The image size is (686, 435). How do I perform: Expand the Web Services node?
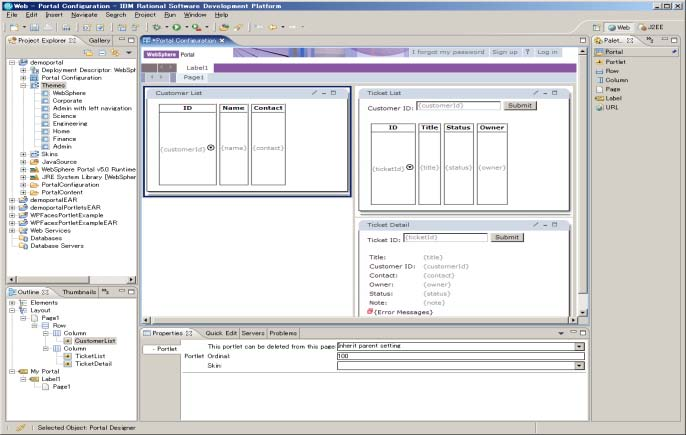(x=12, y=231)
